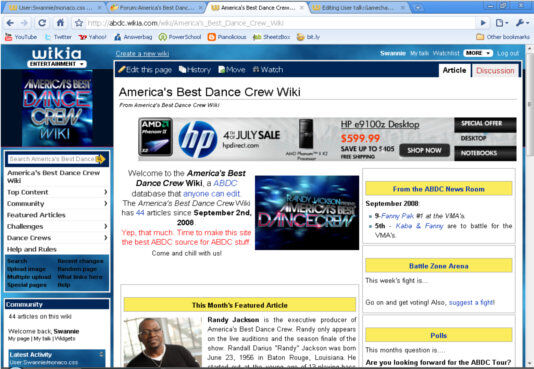Click the Shop Now button in the HP ad
Viewport: 534px width, 369px height.
(x=424, y=150)
